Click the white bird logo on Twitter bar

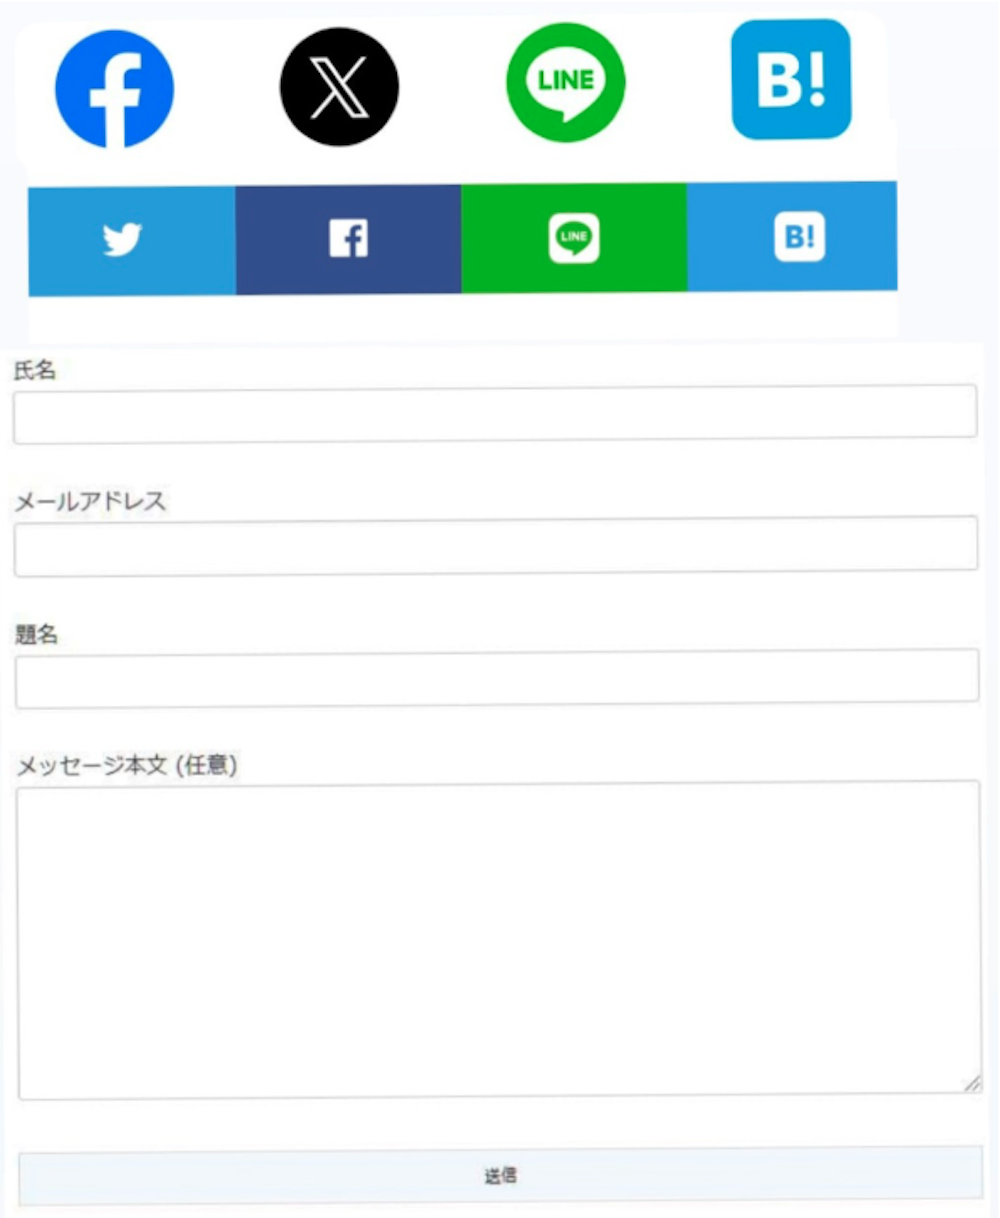click(x=122, y=240)
